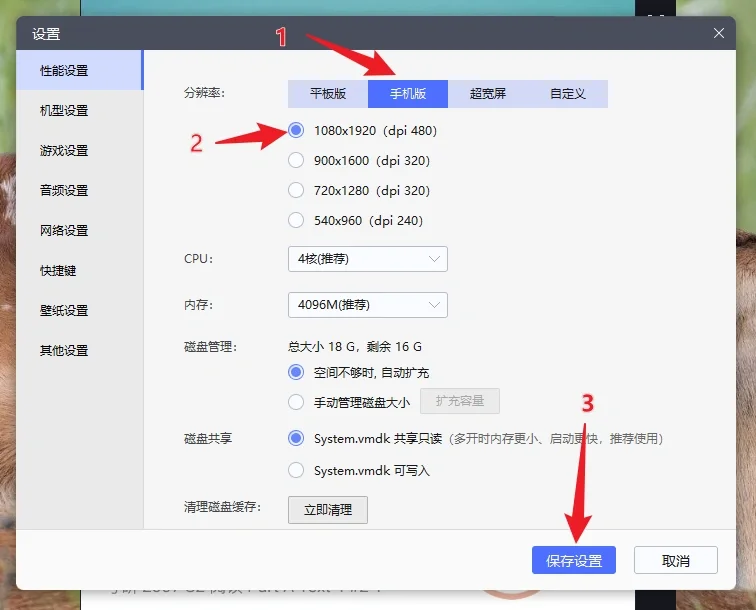Choose the 超宽屏 resolution tab
Image resolution: width=756 pixels, height=610 pixels.
click(488, 94)
